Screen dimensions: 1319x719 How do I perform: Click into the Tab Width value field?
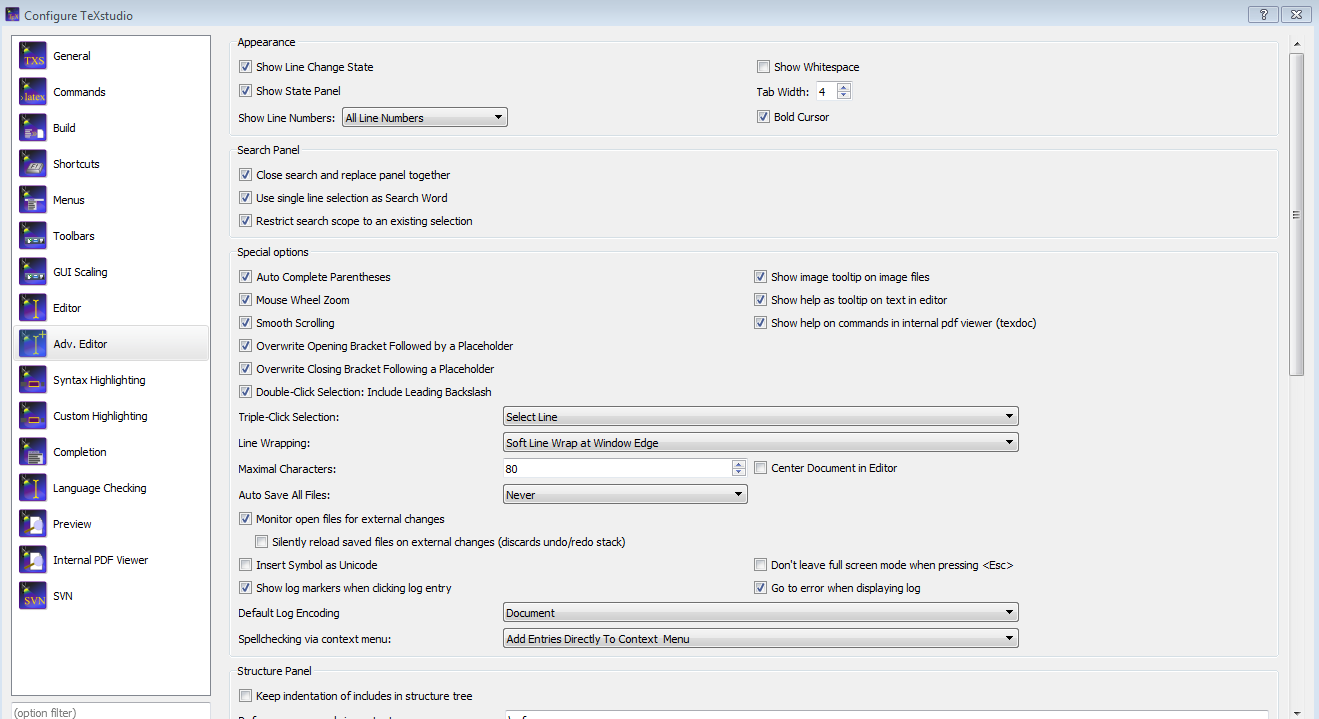tap(826, 92)
